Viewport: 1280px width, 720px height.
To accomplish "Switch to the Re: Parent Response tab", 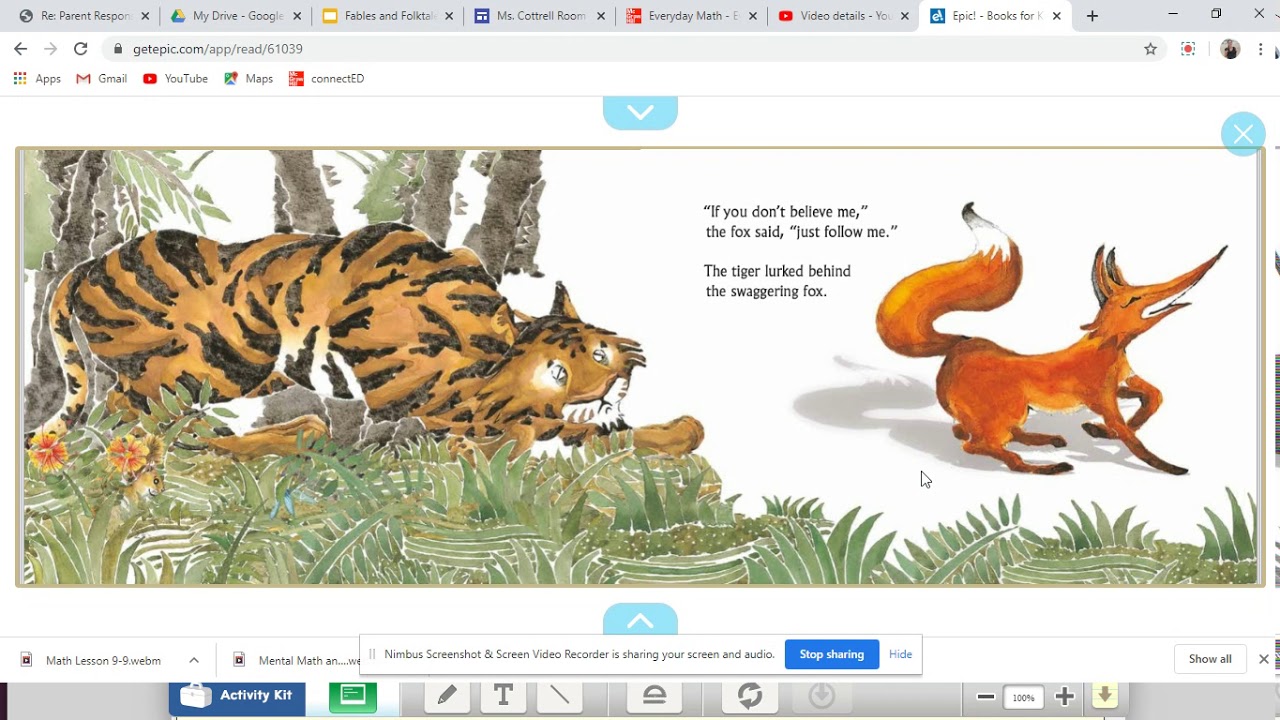I will (x=84, y=16).
